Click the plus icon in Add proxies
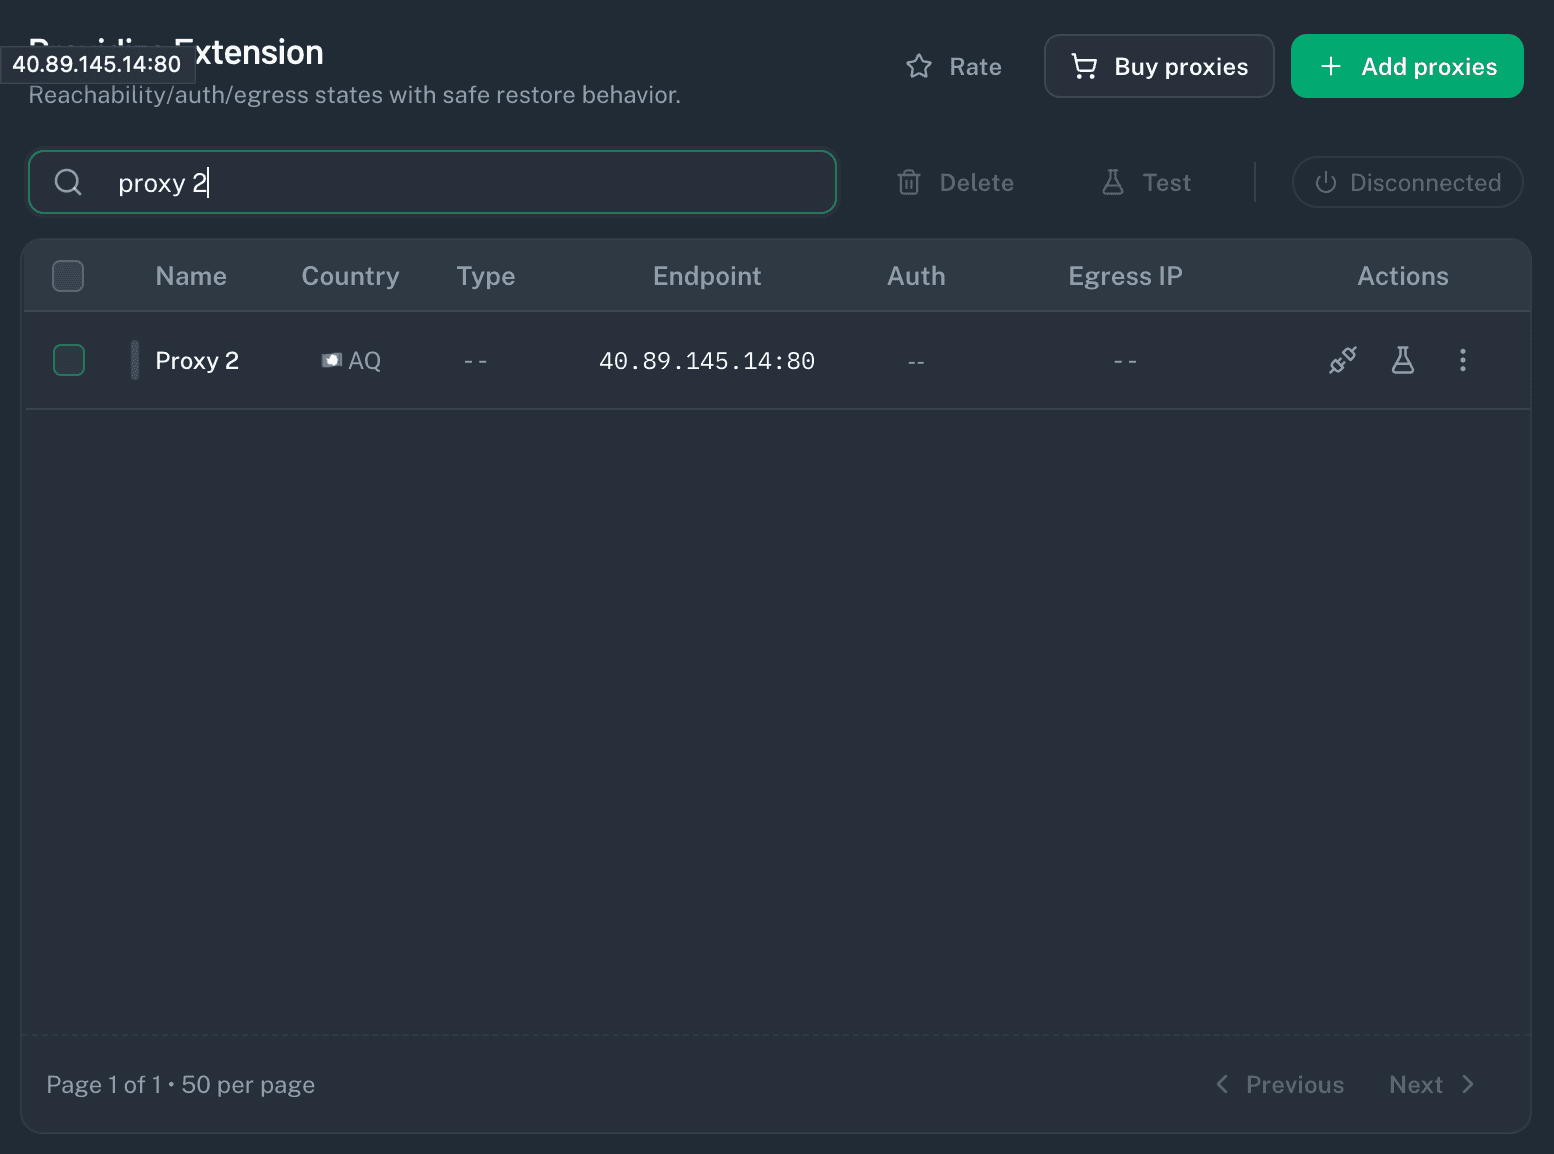 click(1330, 66)
